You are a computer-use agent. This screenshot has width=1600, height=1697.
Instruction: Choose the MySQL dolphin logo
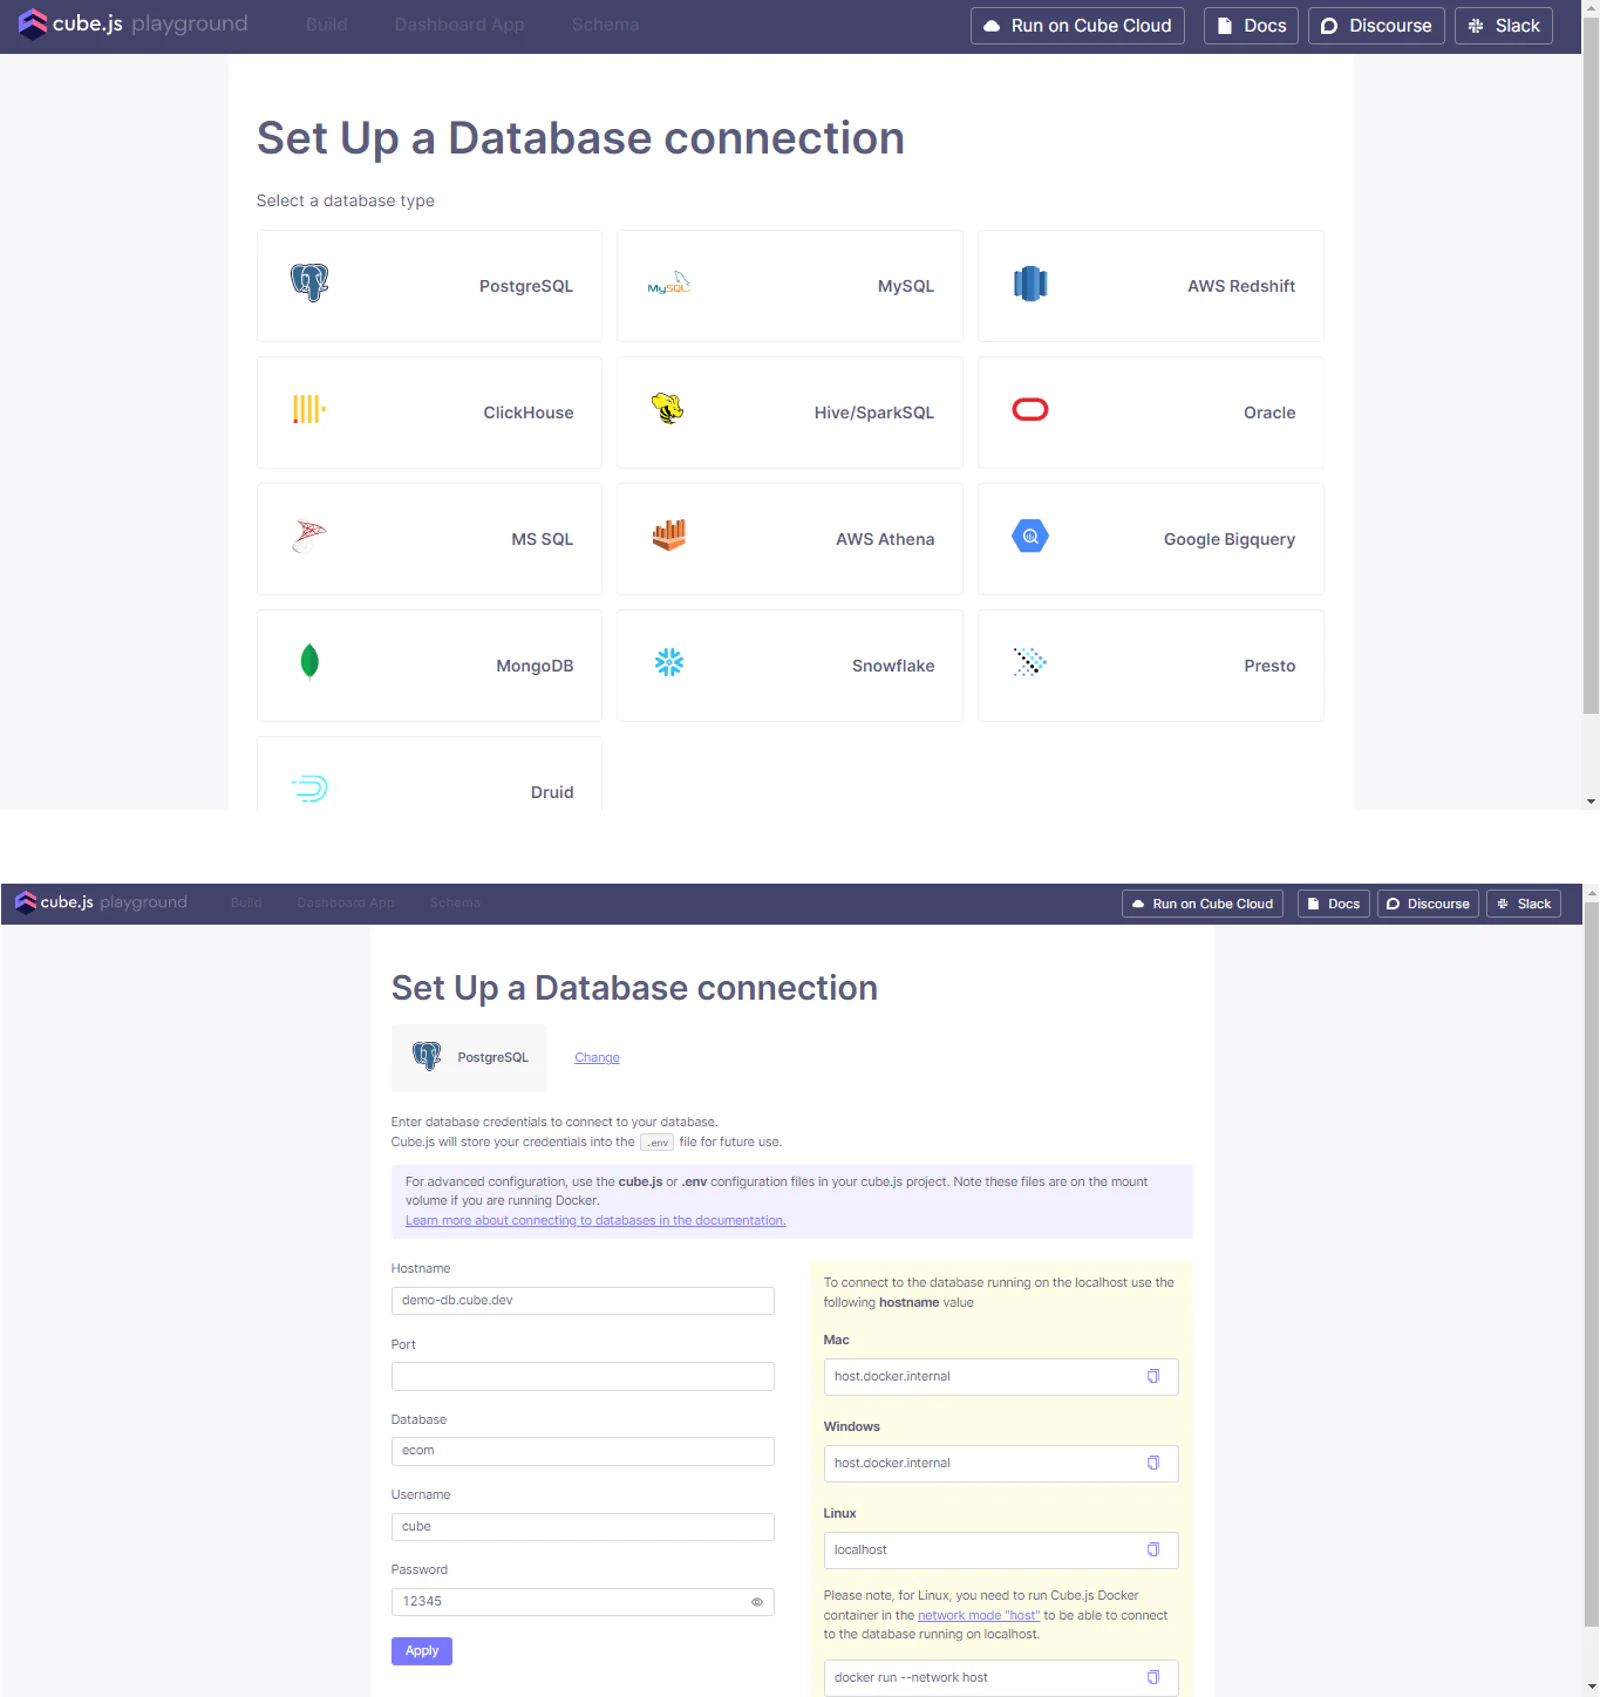pos(669,284)
